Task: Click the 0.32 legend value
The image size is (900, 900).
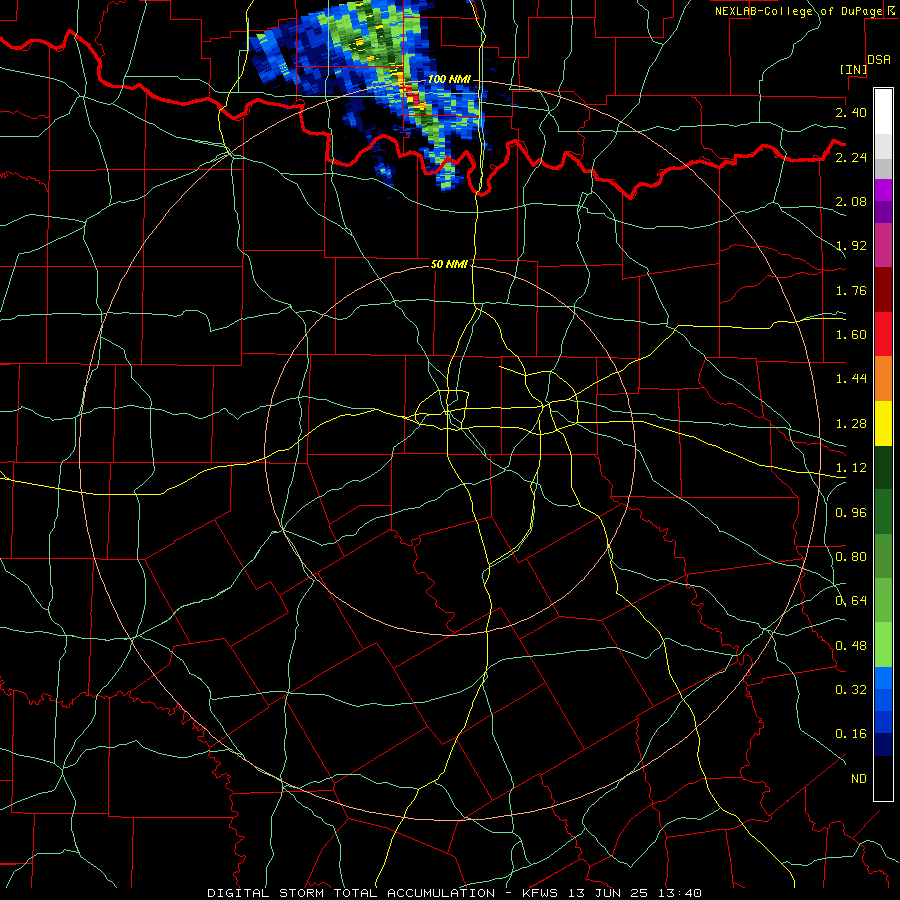Action: [x=851, y=690]
